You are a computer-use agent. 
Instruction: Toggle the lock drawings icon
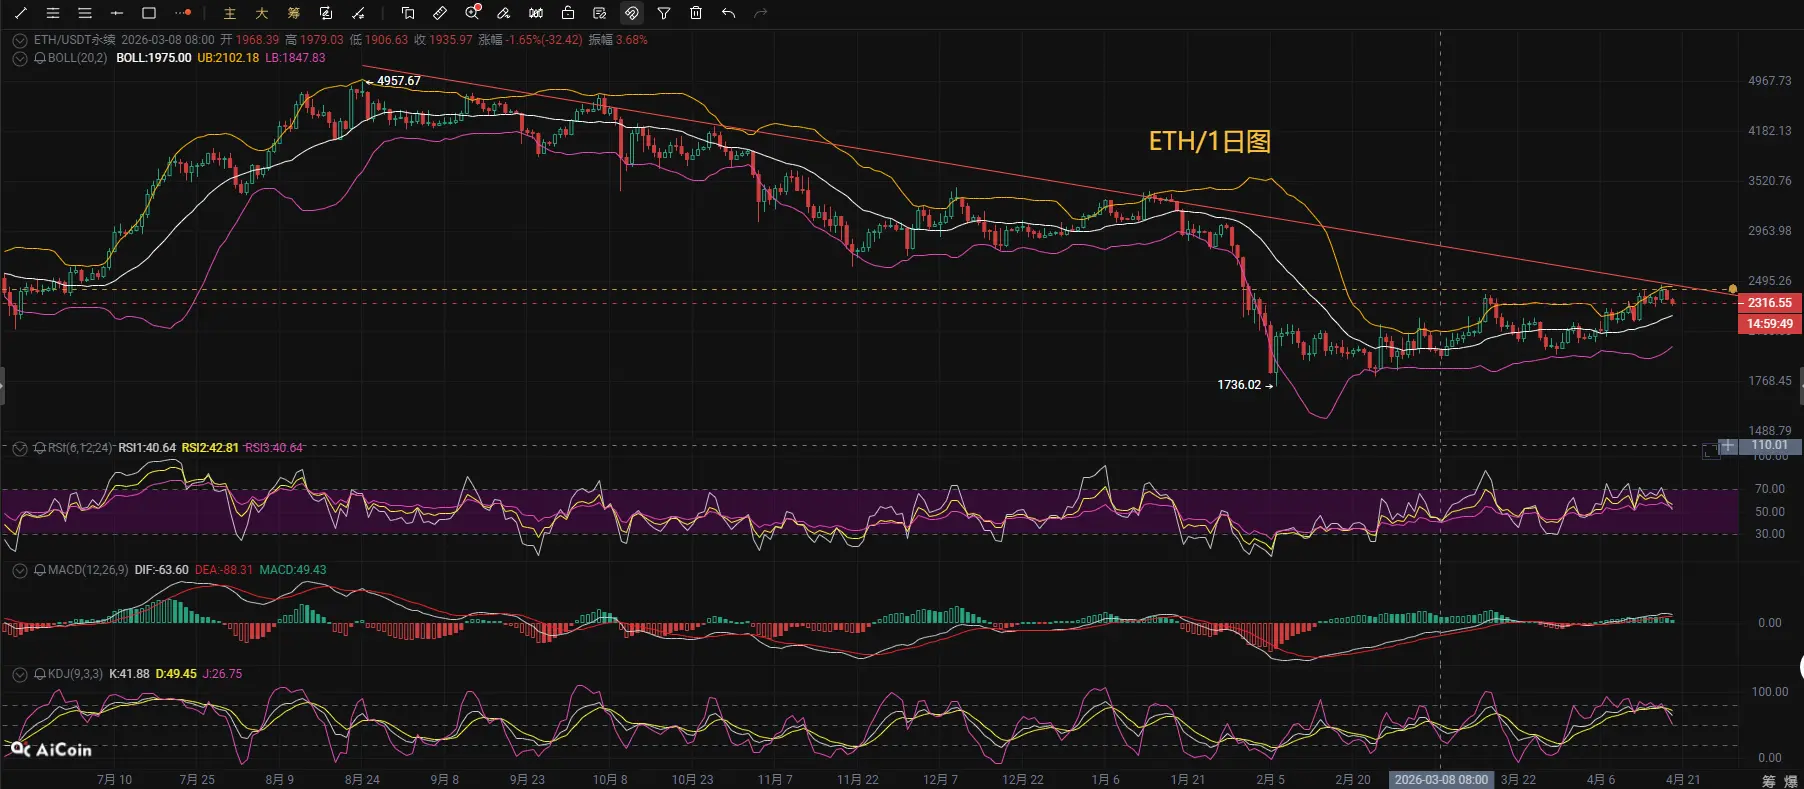(x=568, y=13)
